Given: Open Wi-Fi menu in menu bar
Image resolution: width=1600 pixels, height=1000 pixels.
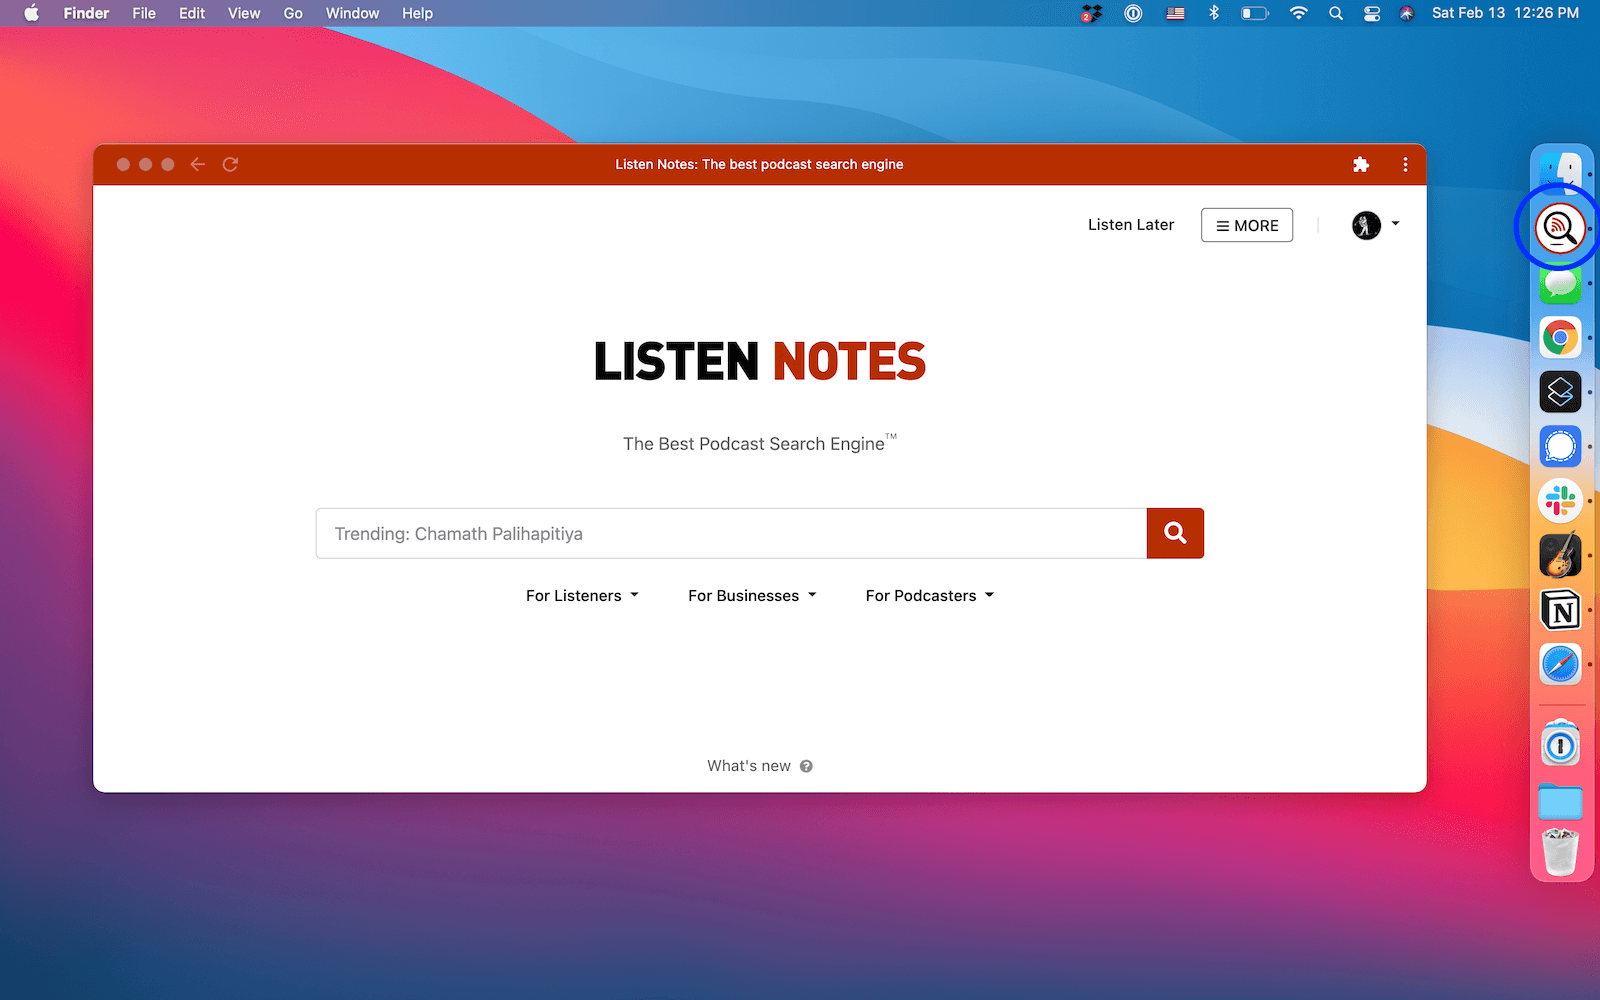Looking at the screenshot, I should tap(1298, 13).
